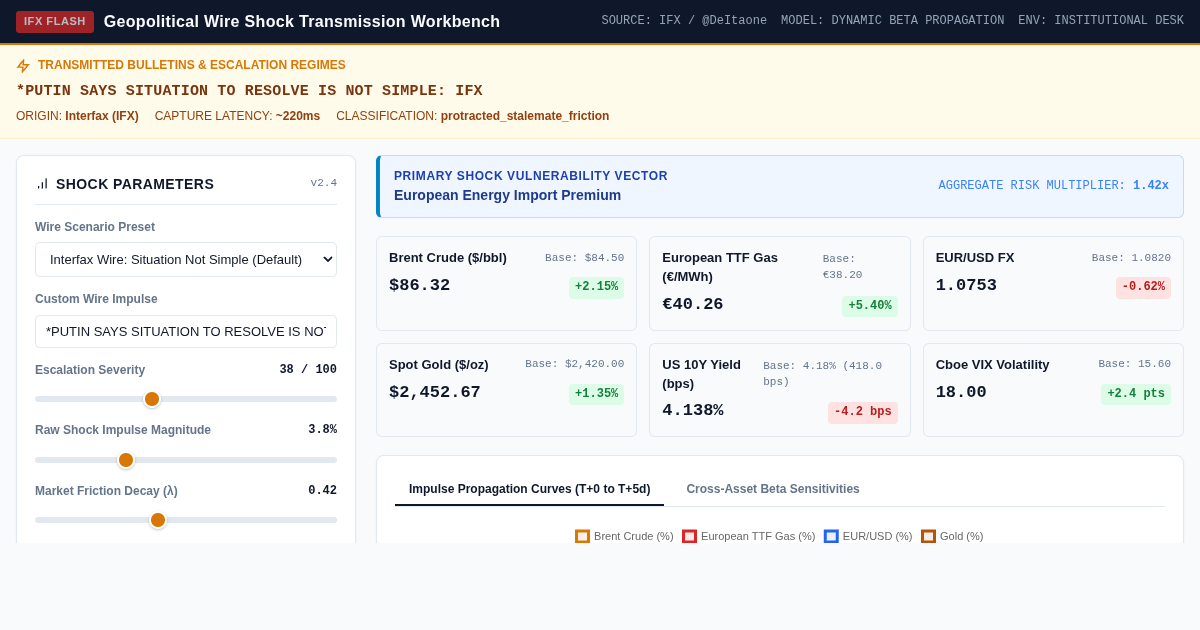Viewport: 1200px width, 630px height.
Task: Click the +2.15% Brent Crude change badge
Action: click(x=596, y=287)
